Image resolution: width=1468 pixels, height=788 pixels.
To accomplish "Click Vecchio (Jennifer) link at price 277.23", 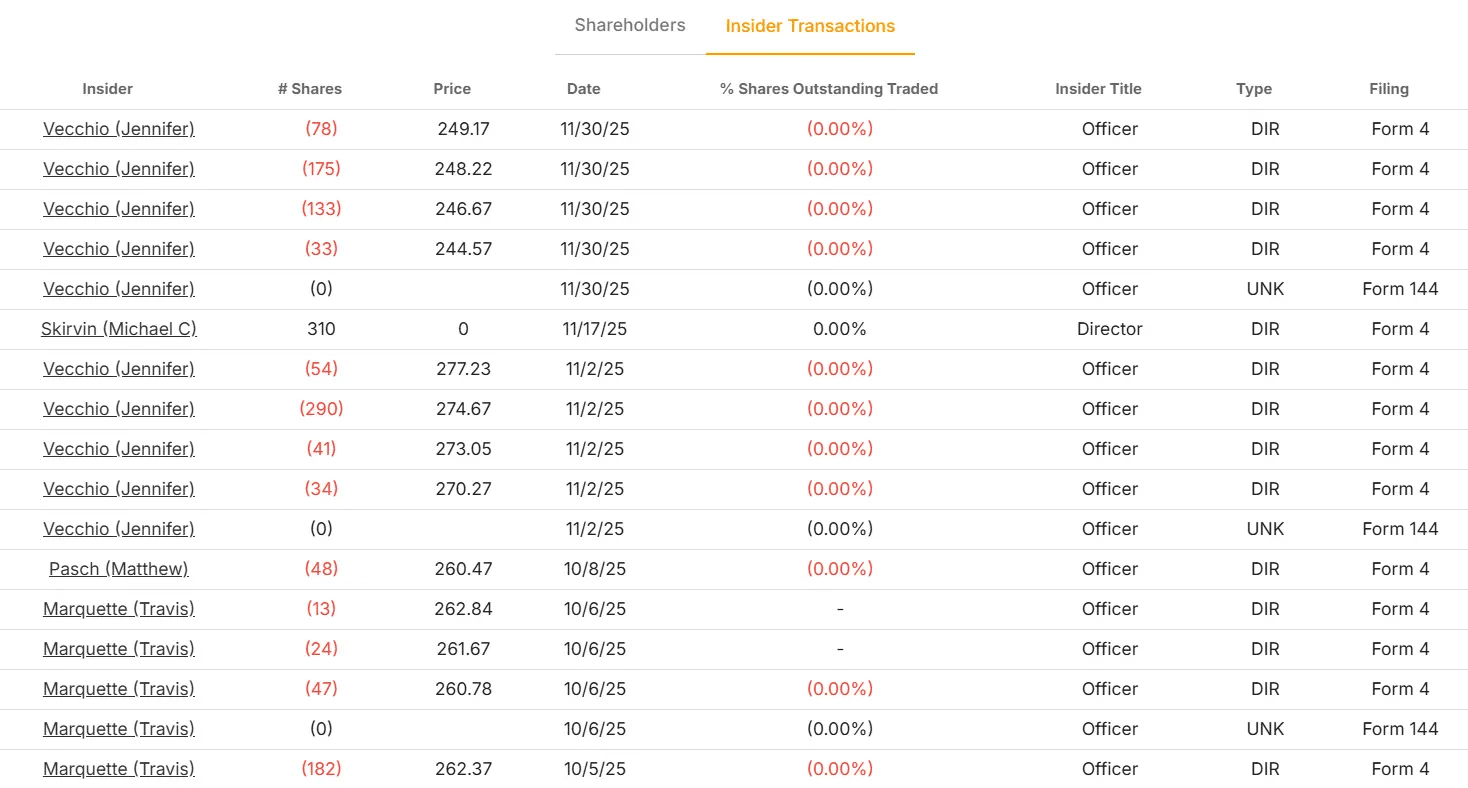I will click(x=119, y=369).
